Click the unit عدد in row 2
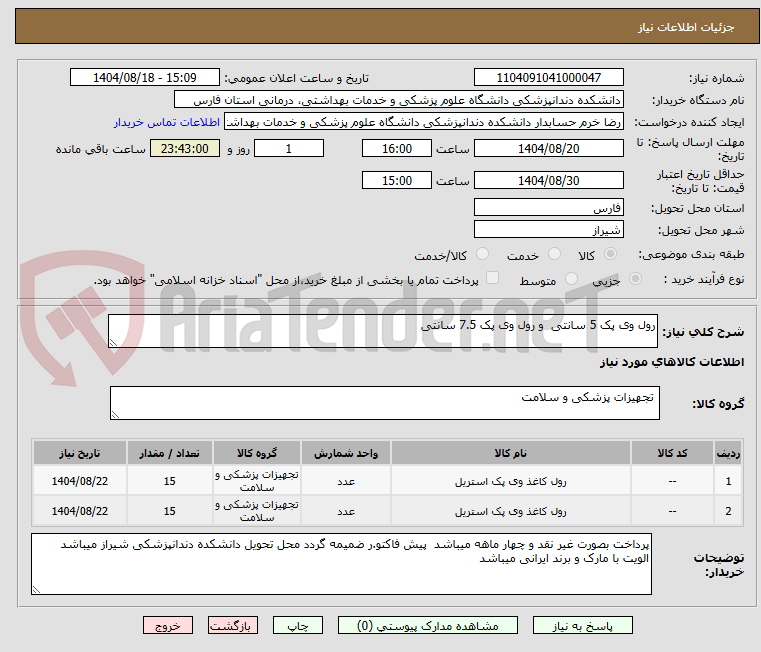Image resolution: width=761 pixels, height=652 pixels. [346, 511]
